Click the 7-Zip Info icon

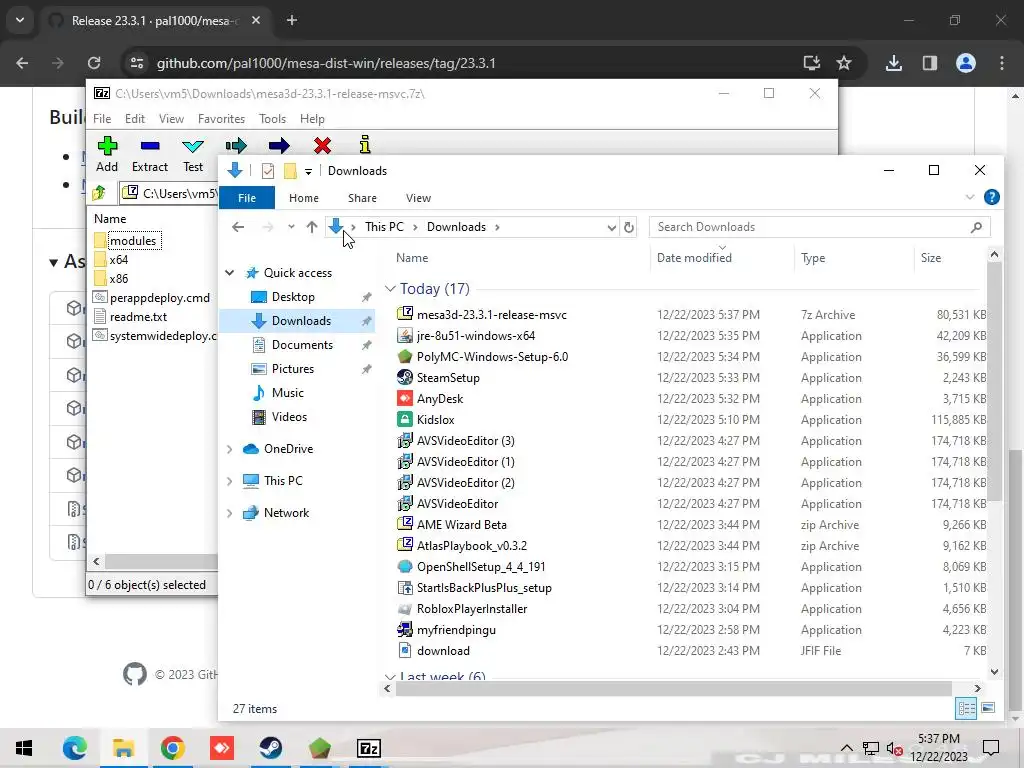pyautogui.click(x=365, y=144)
